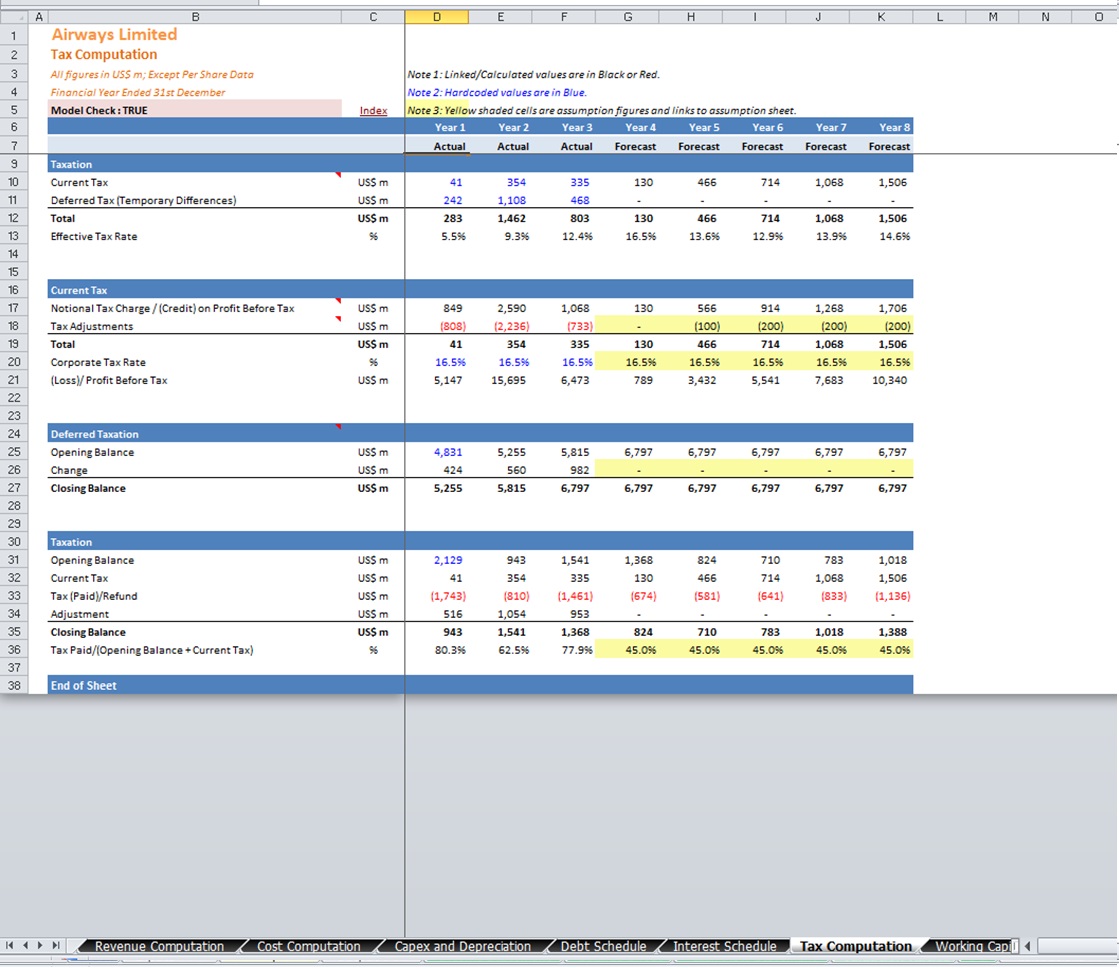
Task: Open the Interest Schedule sheet tab
Action: 724,946
